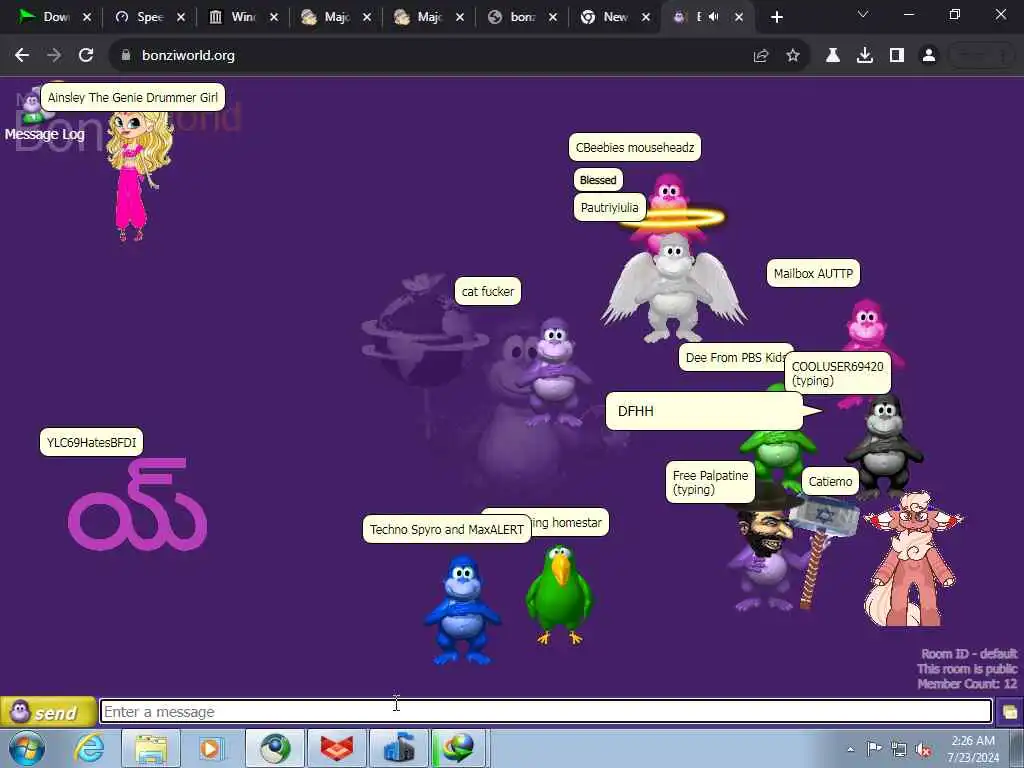Switch to the 'bonz' tab
This screenshot has width=1024, height=768.
coord(522,17)
